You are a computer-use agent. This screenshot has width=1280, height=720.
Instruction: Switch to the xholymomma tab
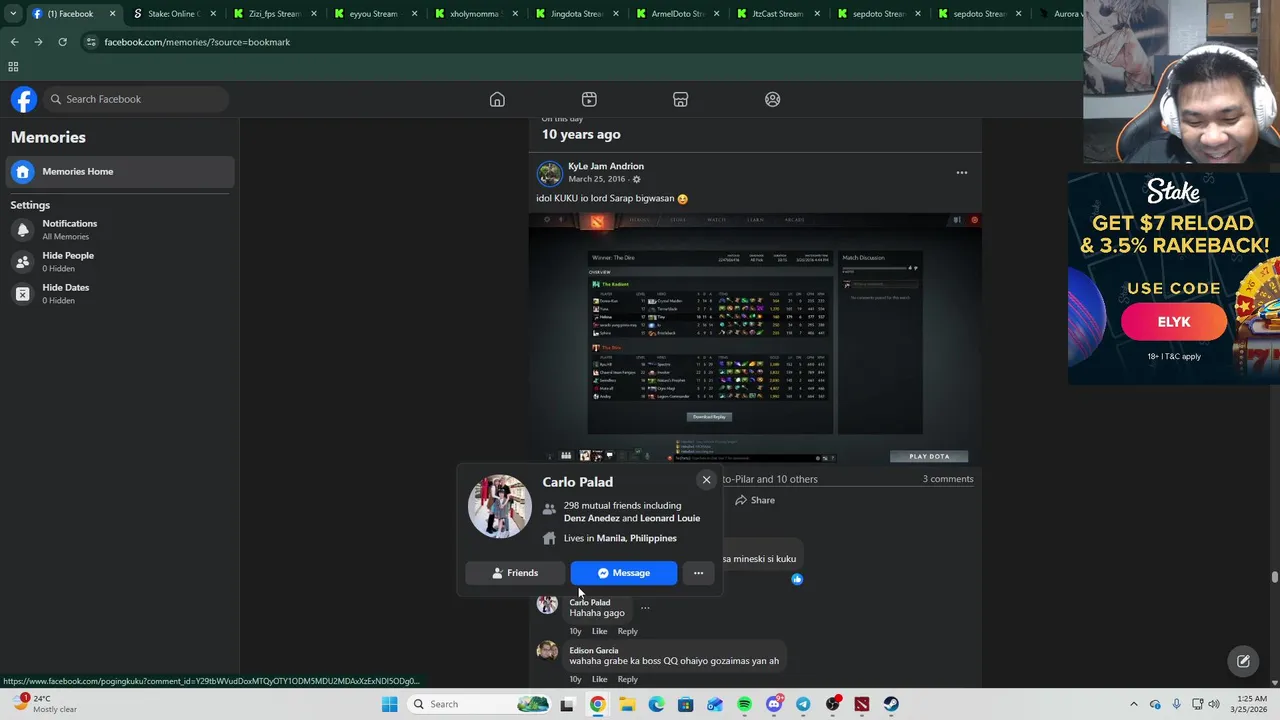pos(474,14)
